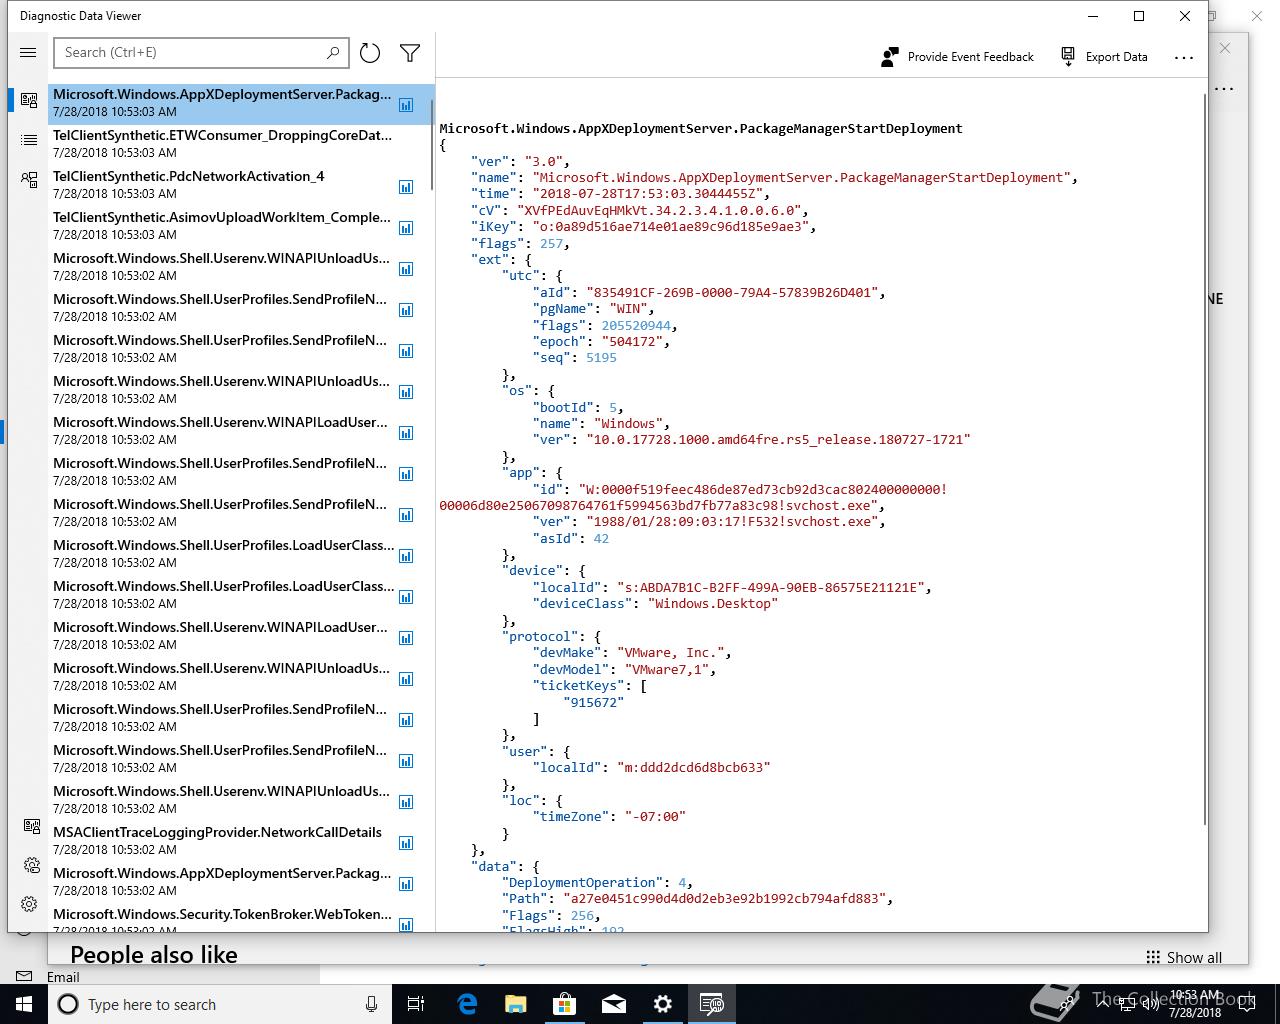The height and width of the screenshot is (1024, 1280).
Task: Open the hamburger navigation menu
Action: coord(28,53)
